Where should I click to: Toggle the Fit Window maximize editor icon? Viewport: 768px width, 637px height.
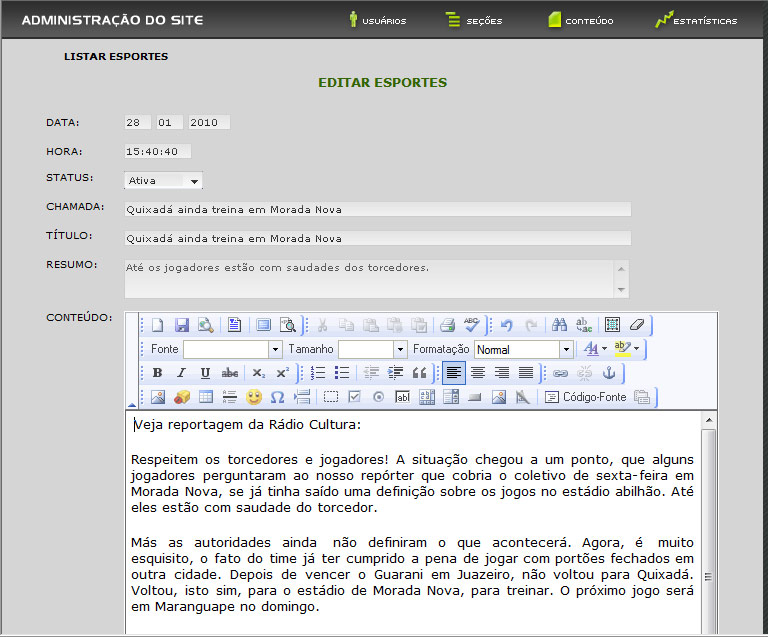264,325
